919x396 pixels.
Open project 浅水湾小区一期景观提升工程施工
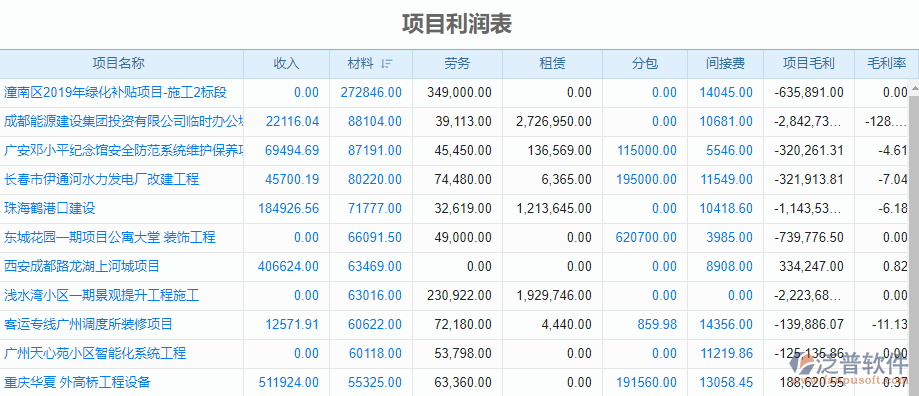[101, 295]
